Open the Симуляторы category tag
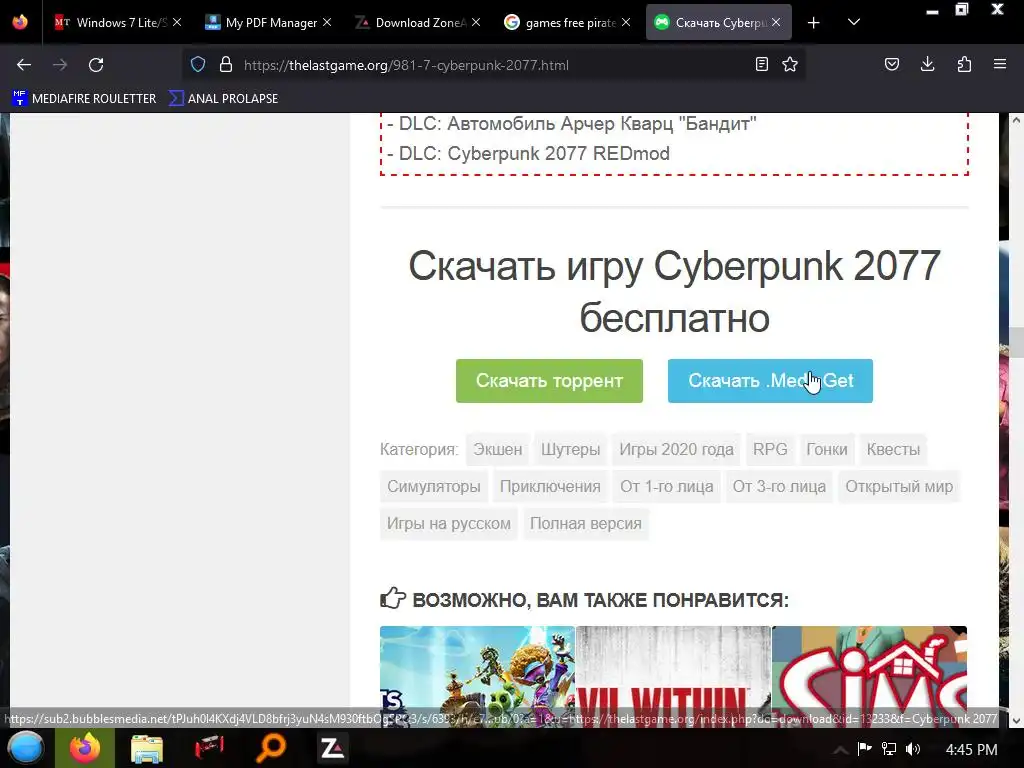The height and width of the screenshot is (768, 1024). click(434, 487)
